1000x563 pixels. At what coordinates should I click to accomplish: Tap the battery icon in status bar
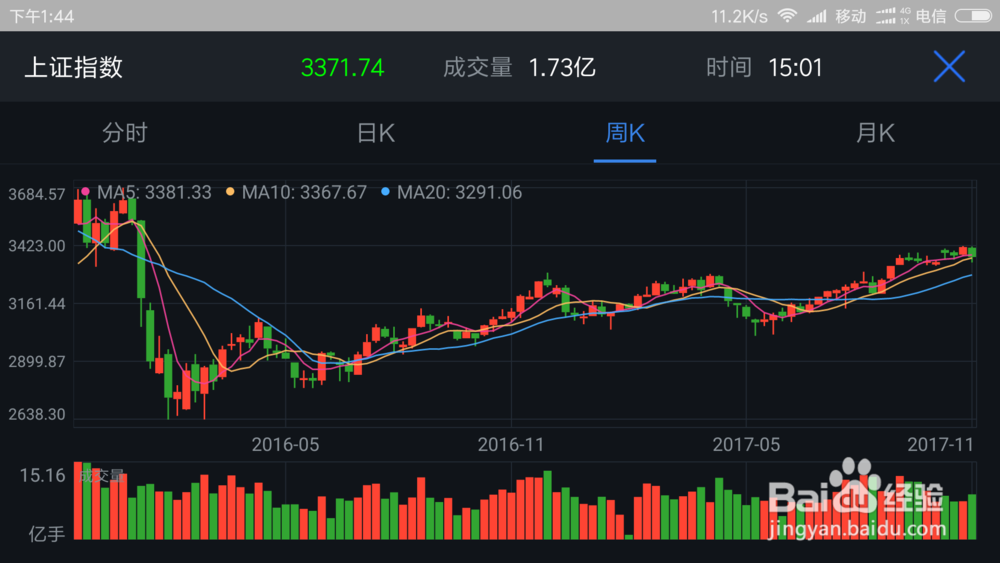(x=973, y=16)
